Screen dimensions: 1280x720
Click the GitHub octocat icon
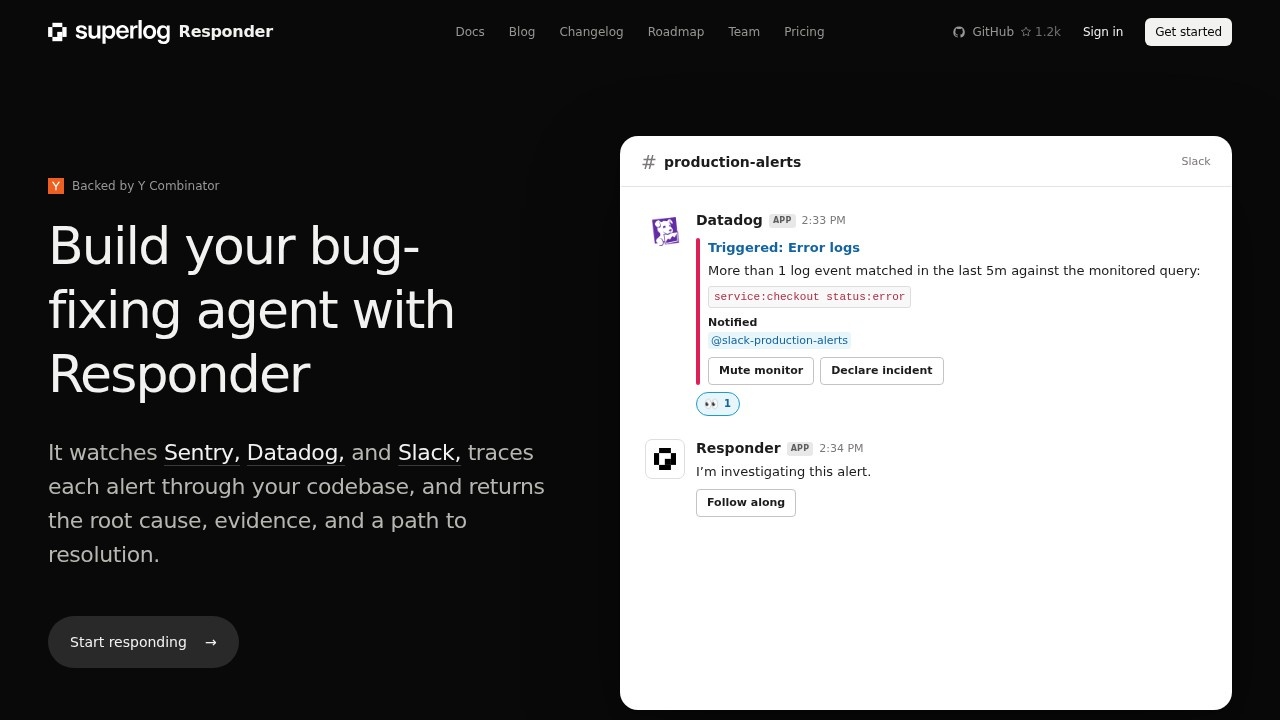coord(959,32)
